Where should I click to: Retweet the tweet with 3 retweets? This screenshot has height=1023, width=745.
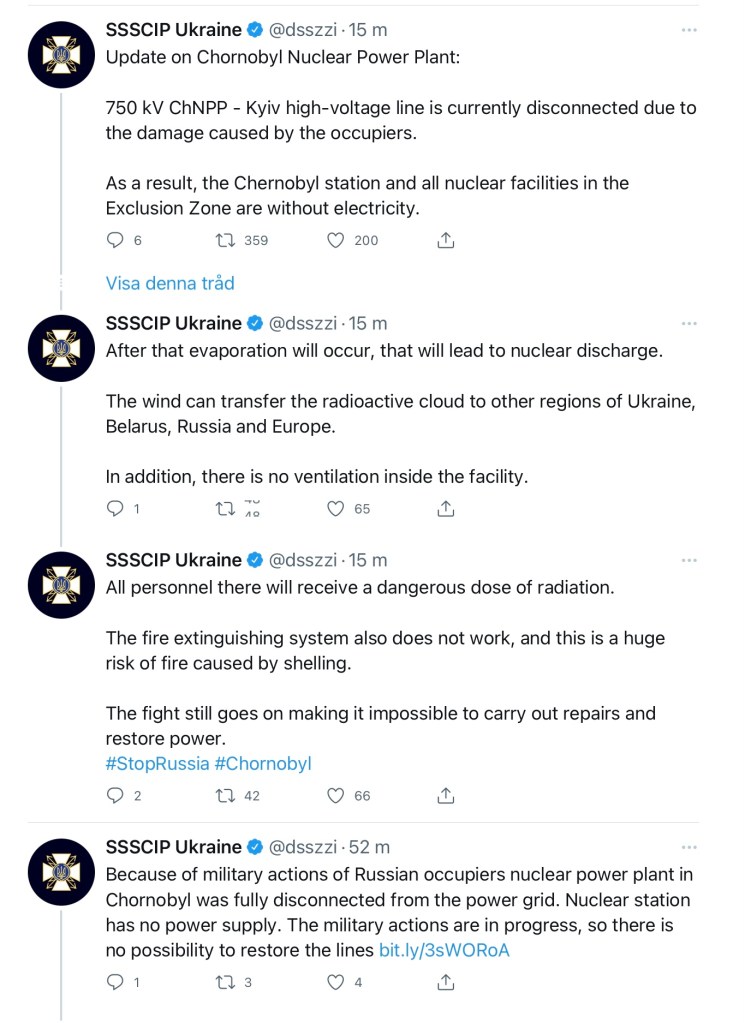pyautogui.click(x=227, y=982)
